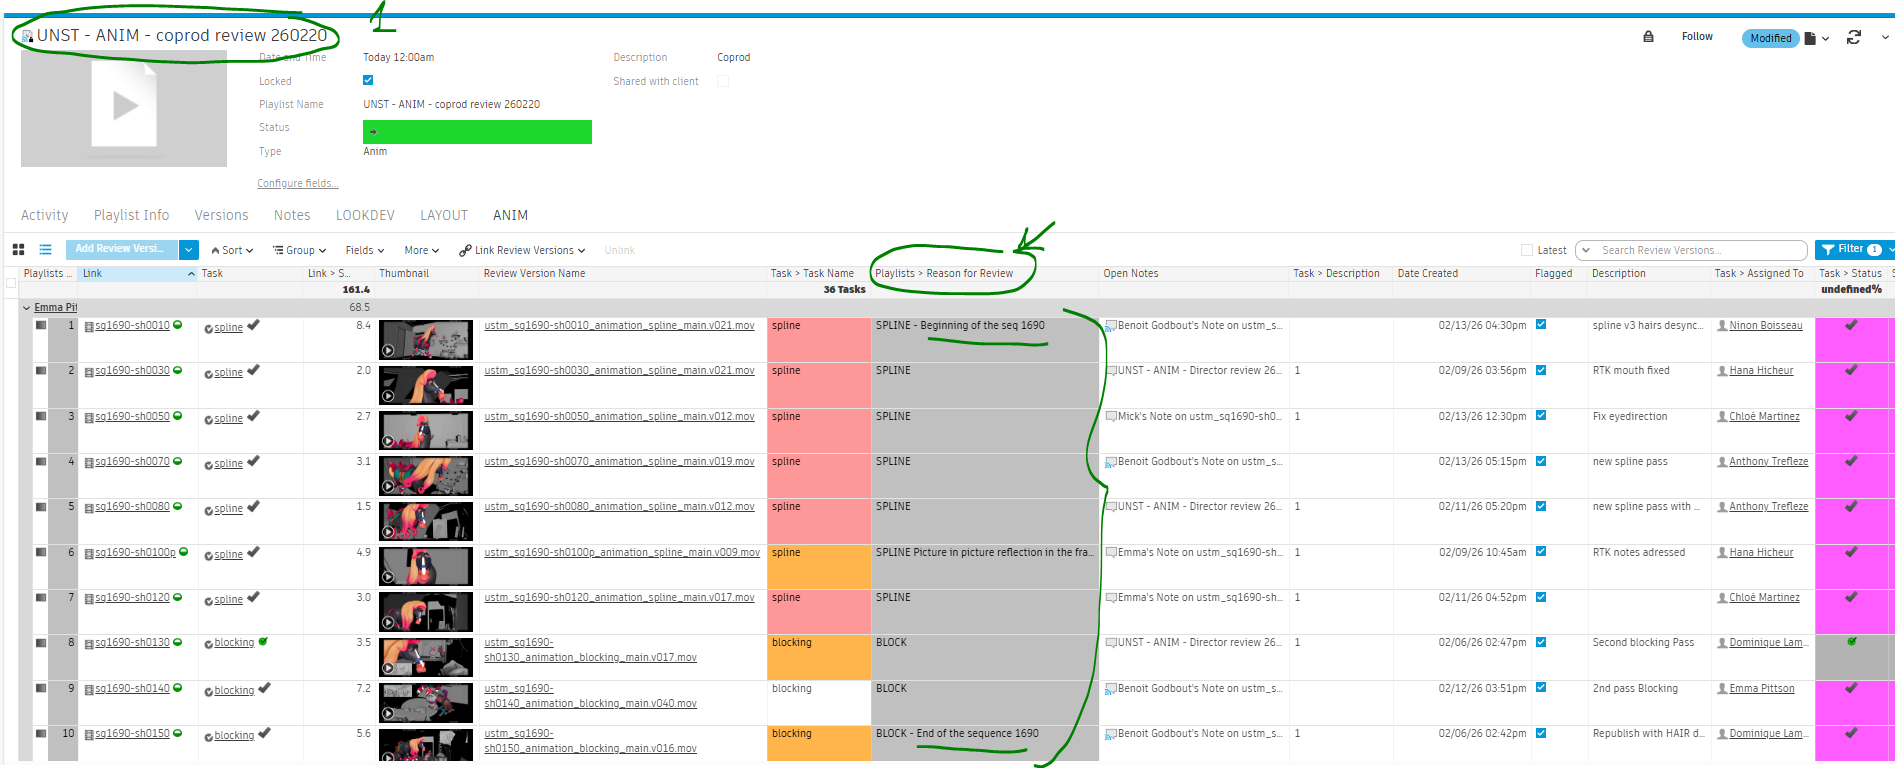This screenshot has height=768, width=1895.
Task: Click the Configure fields link
Action: (297, 184)
